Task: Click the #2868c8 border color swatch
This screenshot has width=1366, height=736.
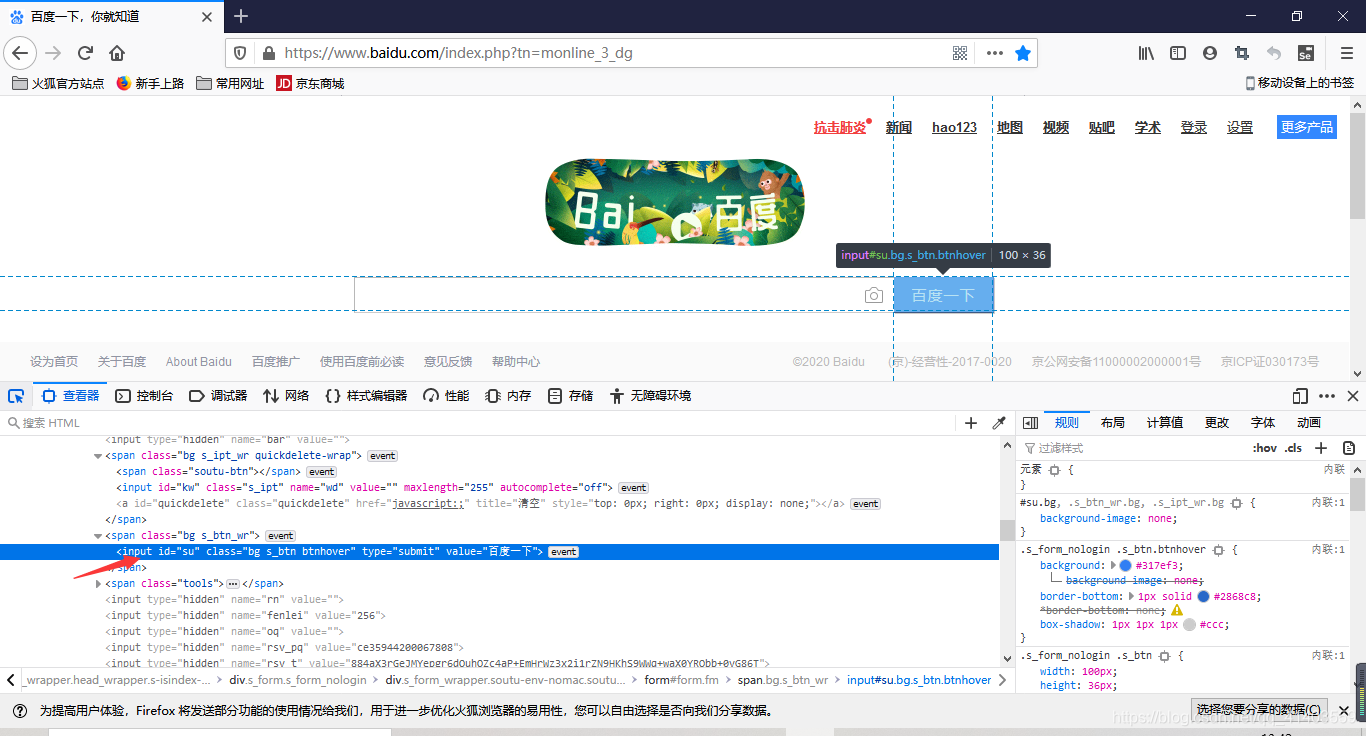Action: pyautogui.click(x=1203, y=597)
